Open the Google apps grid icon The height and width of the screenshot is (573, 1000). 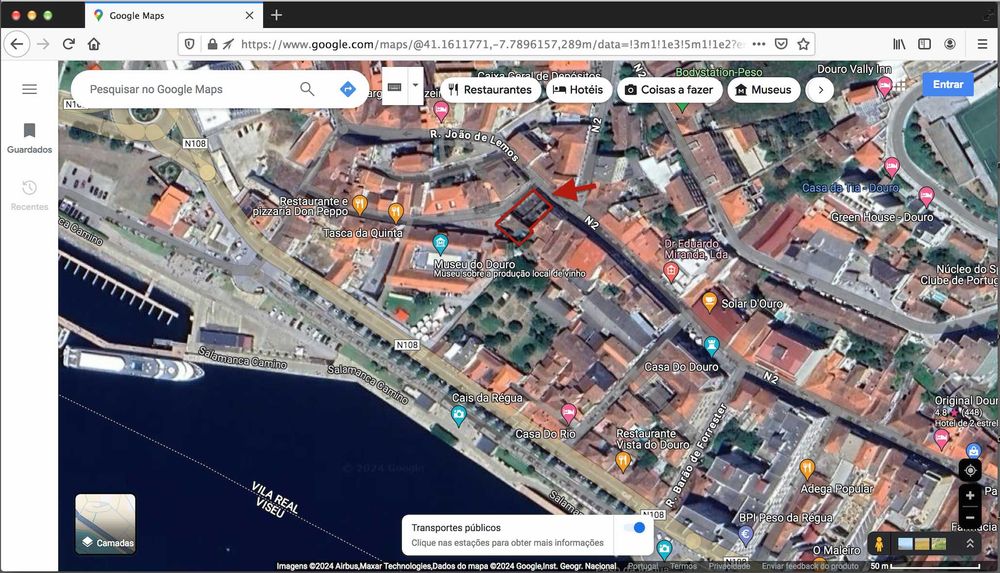tap(900, 85)
